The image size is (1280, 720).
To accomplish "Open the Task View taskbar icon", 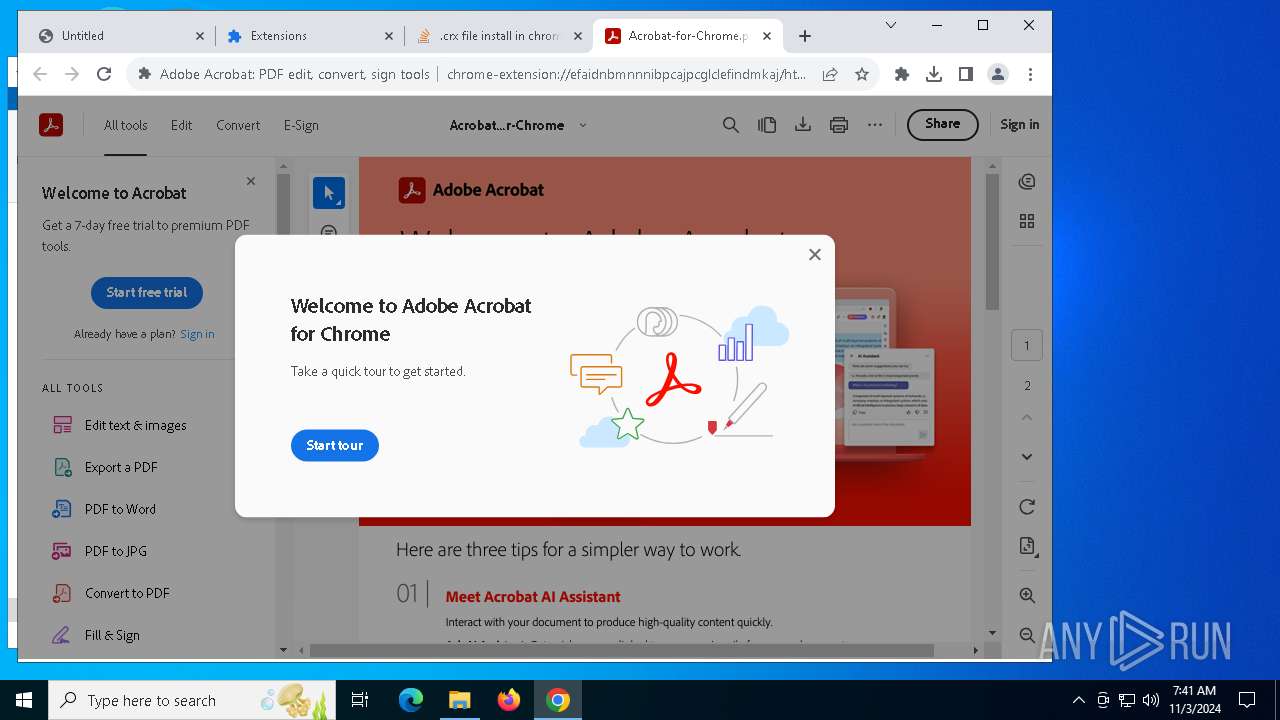I will [360, 700].
